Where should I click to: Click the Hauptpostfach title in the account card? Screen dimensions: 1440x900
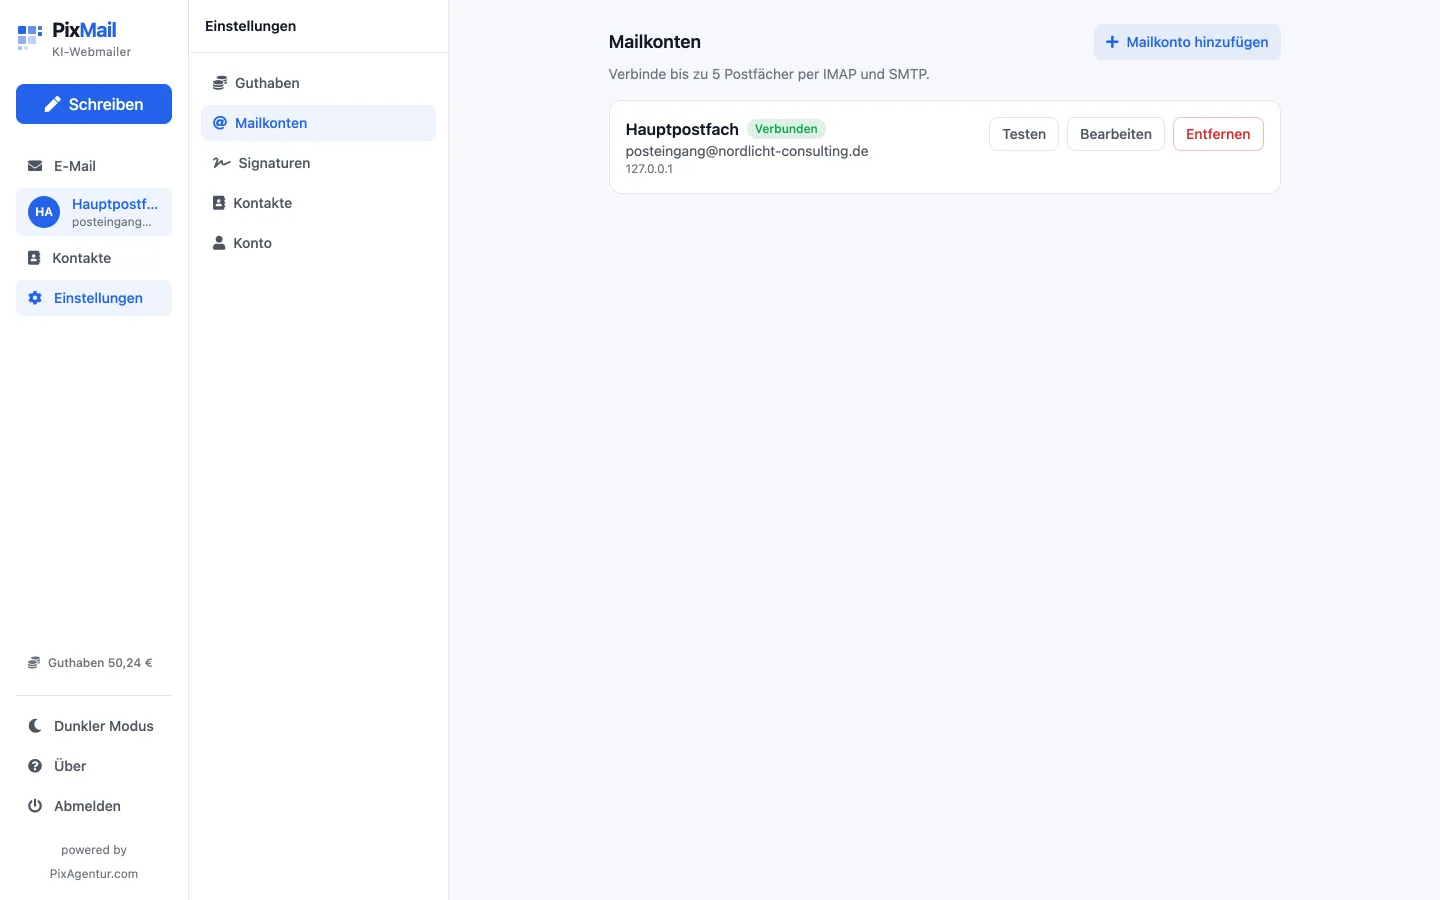point(682,129)
